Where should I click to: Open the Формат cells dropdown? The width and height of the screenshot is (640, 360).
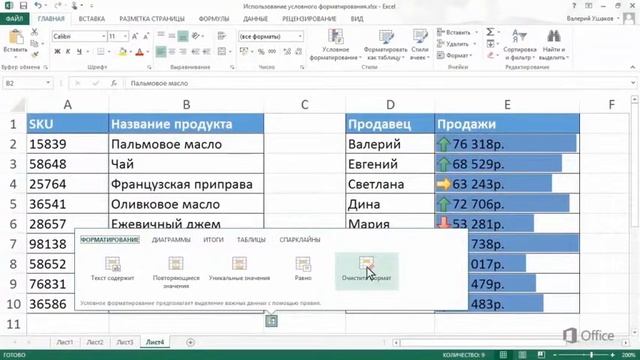tap(455, 55)
